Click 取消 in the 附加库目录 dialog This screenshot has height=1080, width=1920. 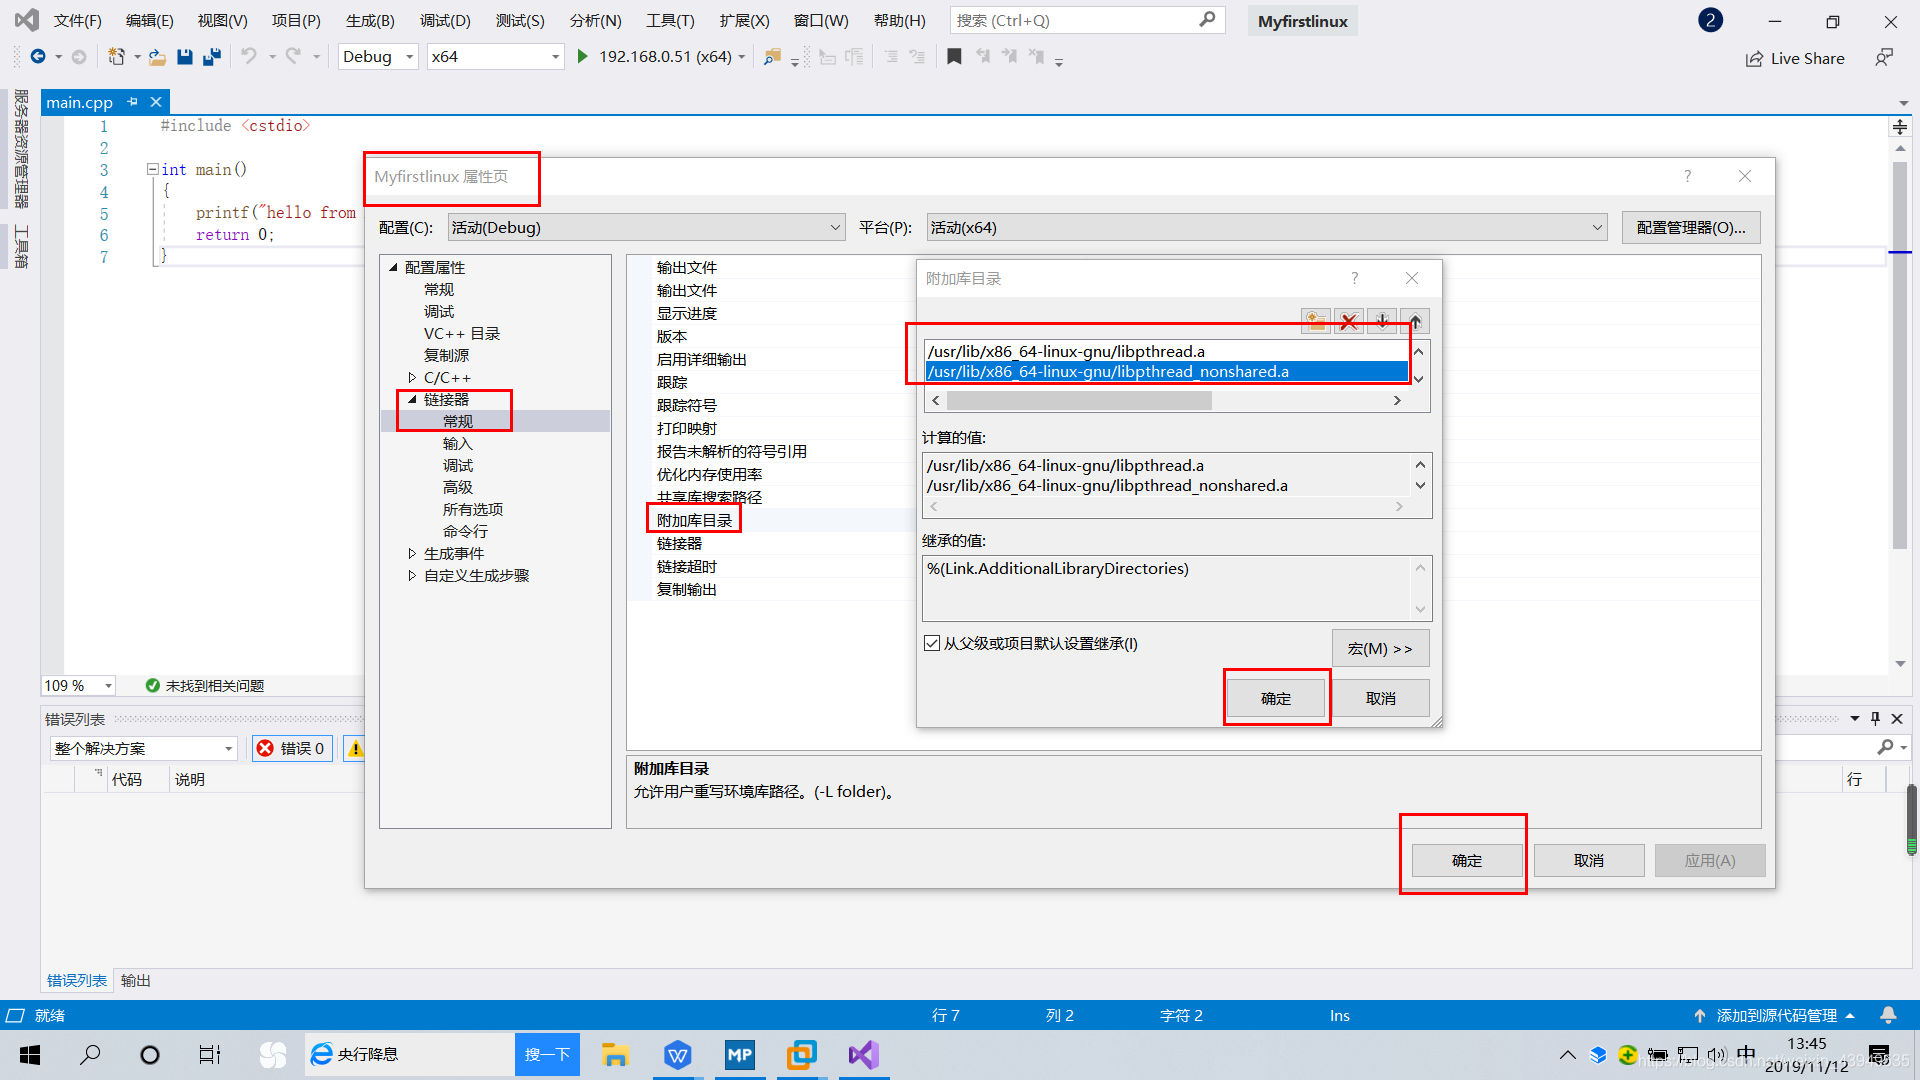[x=1381, y=698]
